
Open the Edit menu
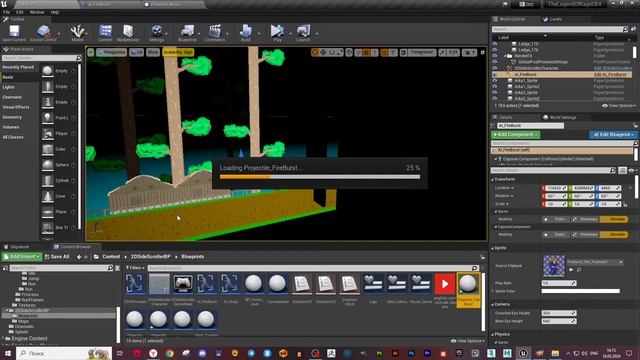coord(19,12)
